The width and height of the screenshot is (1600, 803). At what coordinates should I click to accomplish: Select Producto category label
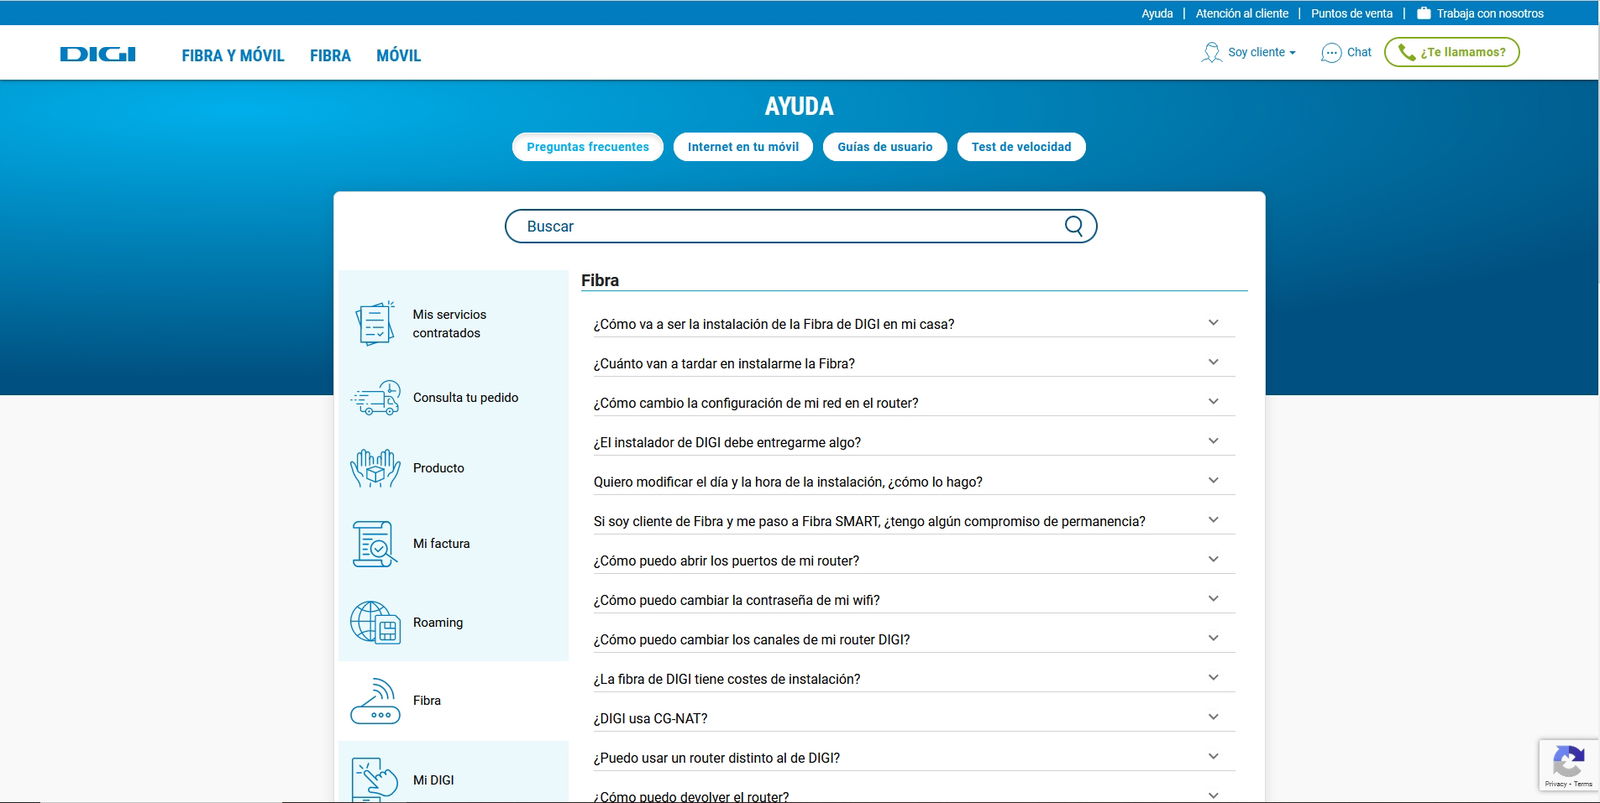pos(438,468)
